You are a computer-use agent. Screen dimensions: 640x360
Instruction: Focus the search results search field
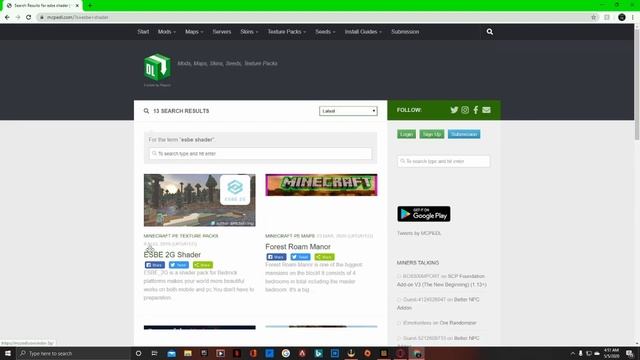260,153
